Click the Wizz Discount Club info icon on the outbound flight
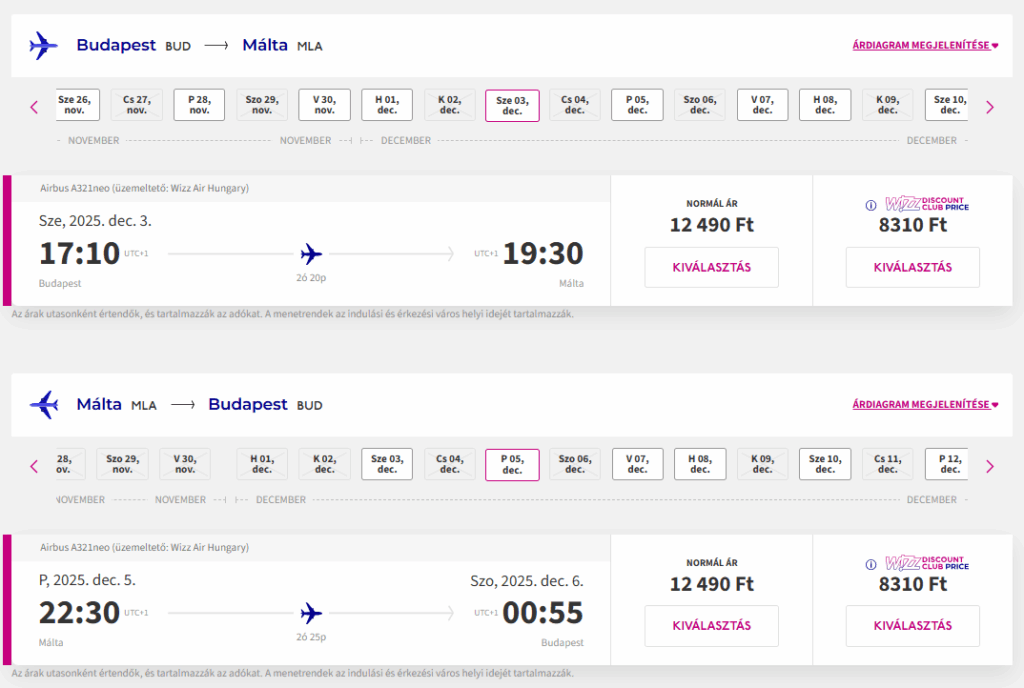The width and height of the screenshot is (1024, 688). (x=871, y=205)
